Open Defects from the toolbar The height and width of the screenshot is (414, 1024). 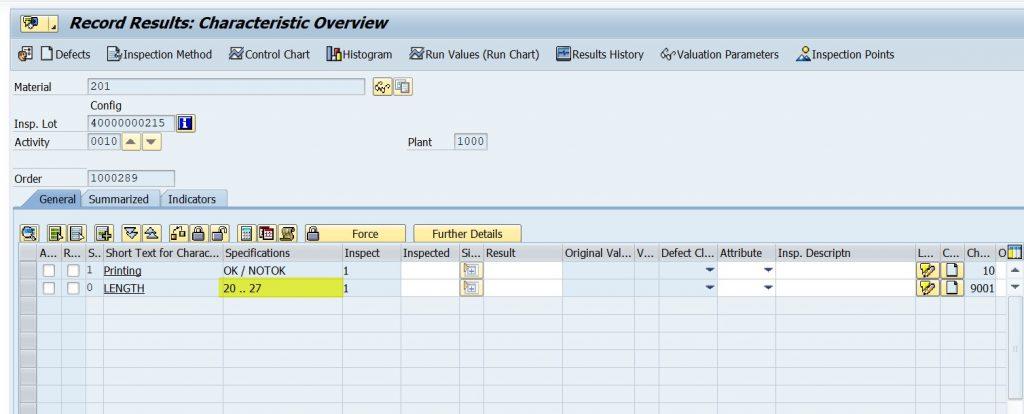[65, 54]
